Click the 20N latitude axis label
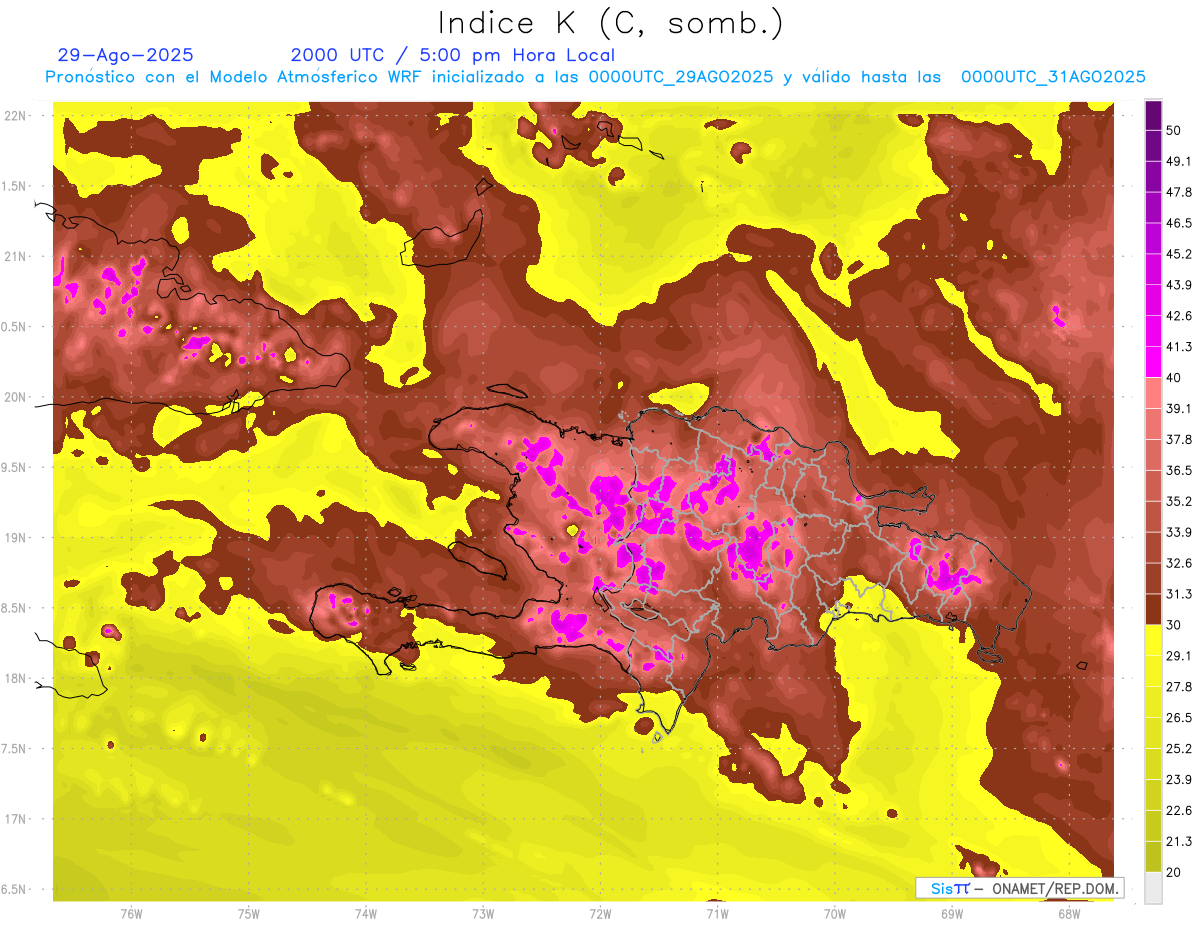1200x927 pixels. (16, 398)
